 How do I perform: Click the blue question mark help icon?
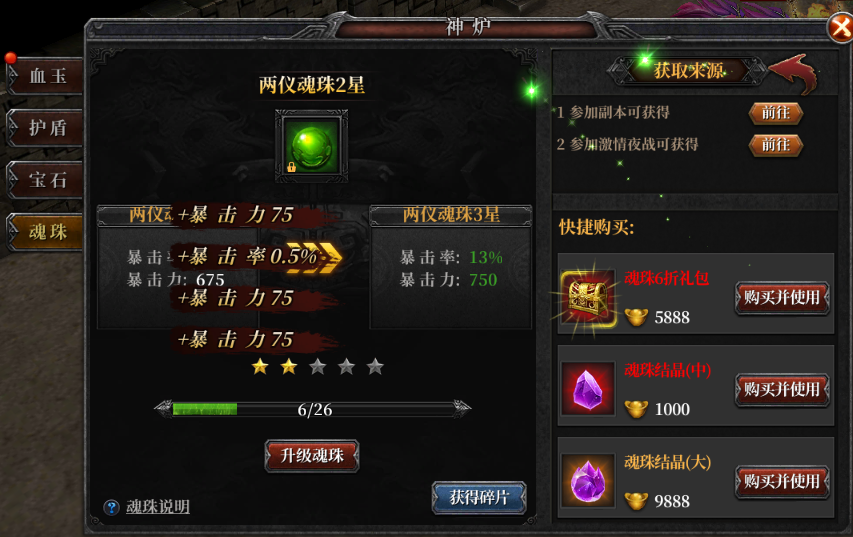(111, 508)
